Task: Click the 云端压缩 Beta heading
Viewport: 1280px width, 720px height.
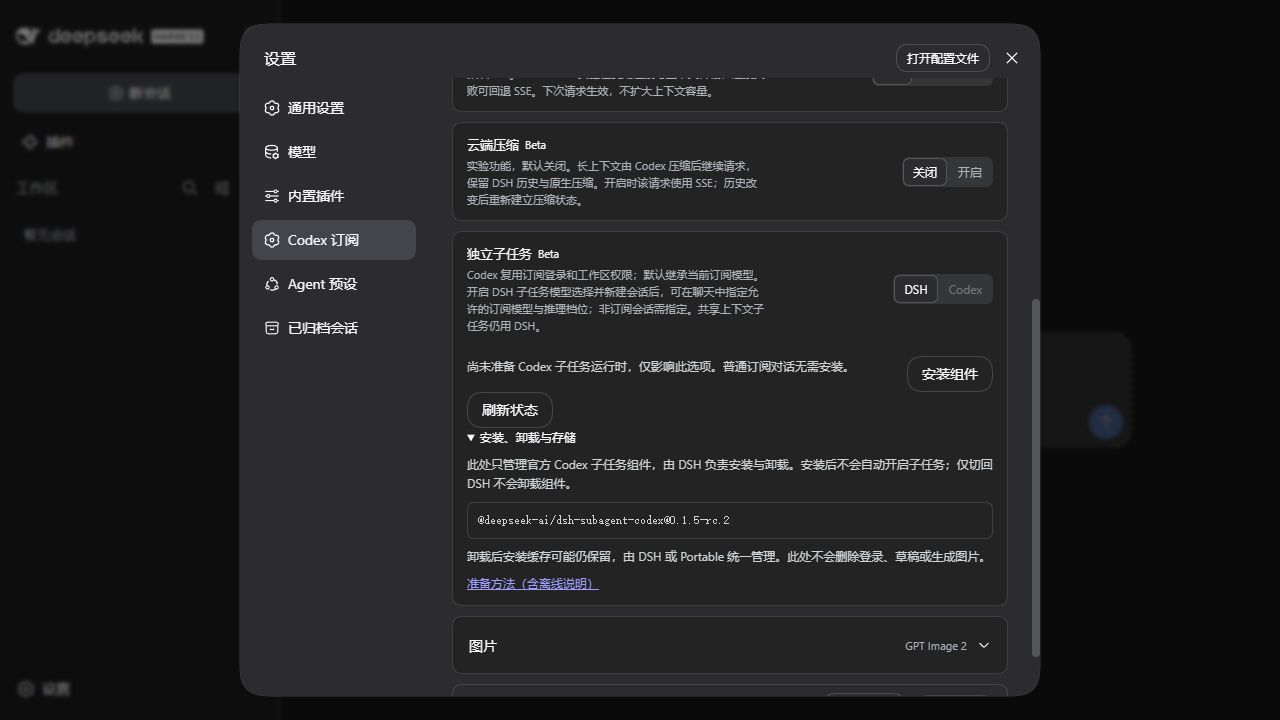Action: click(x=507, y=145)
